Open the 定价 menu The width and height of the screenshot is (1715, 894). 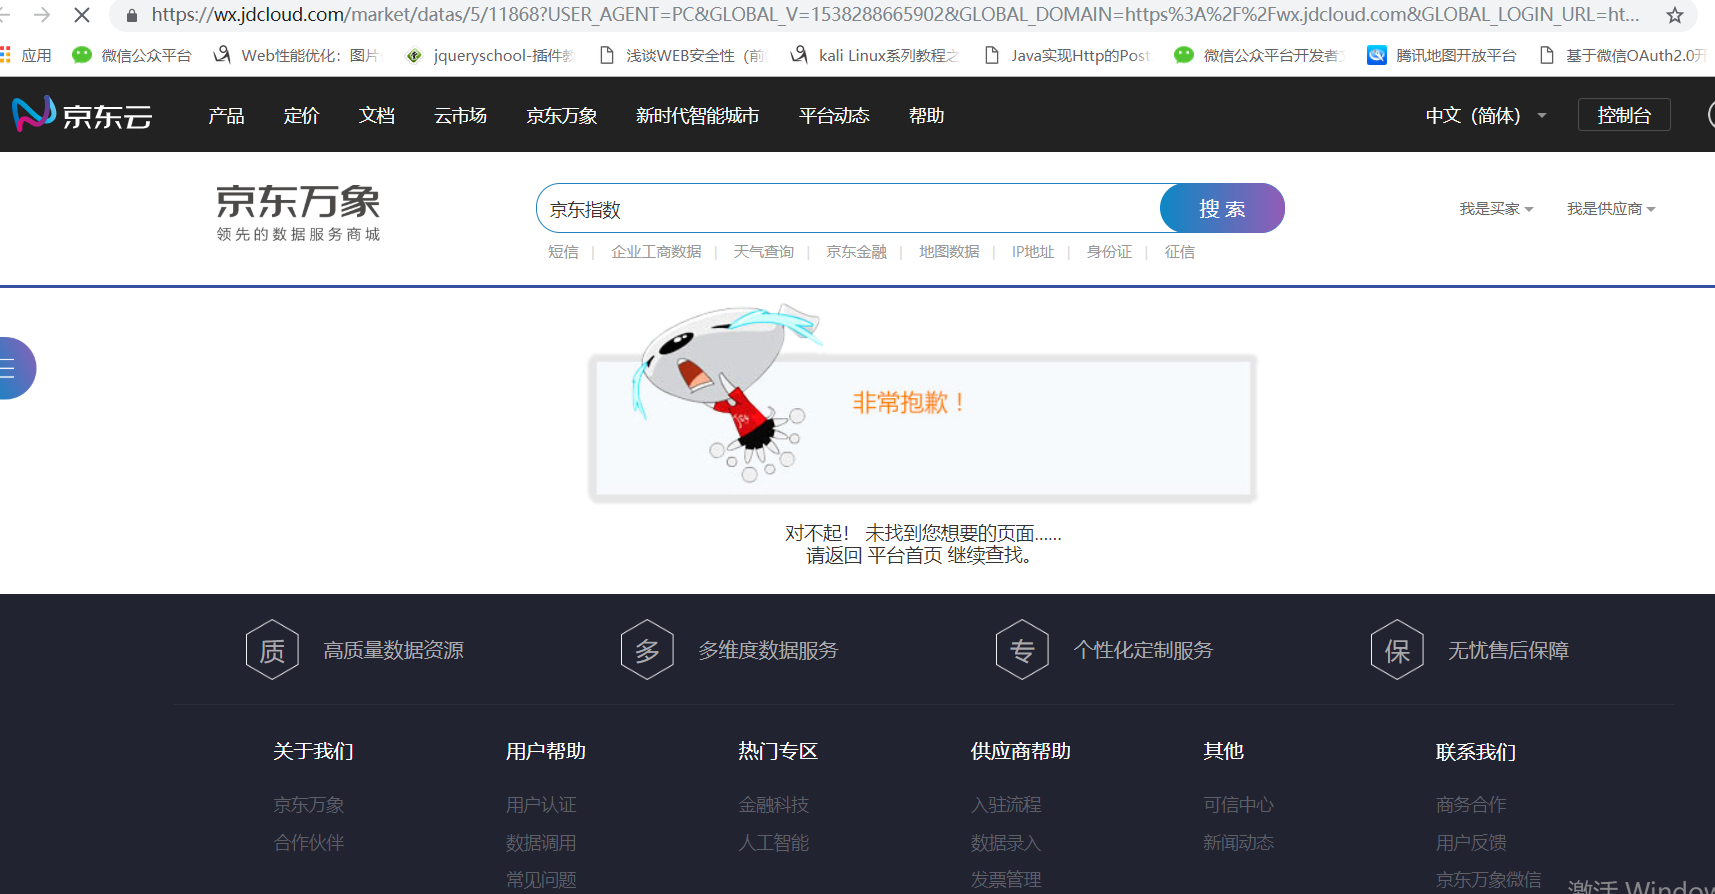point(301,115)
